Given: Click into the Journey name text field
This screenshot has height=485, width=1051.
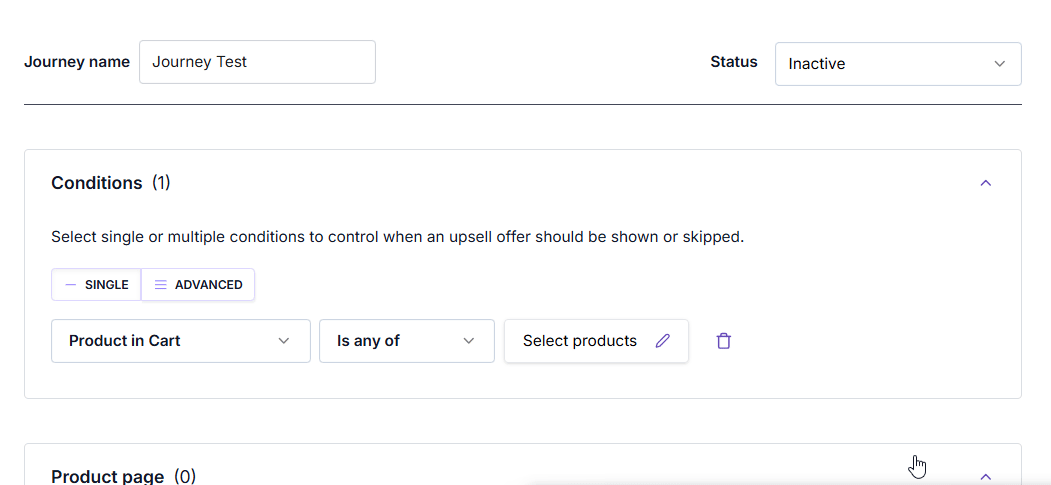Looking at the screenshot, I should coord(257,62).
